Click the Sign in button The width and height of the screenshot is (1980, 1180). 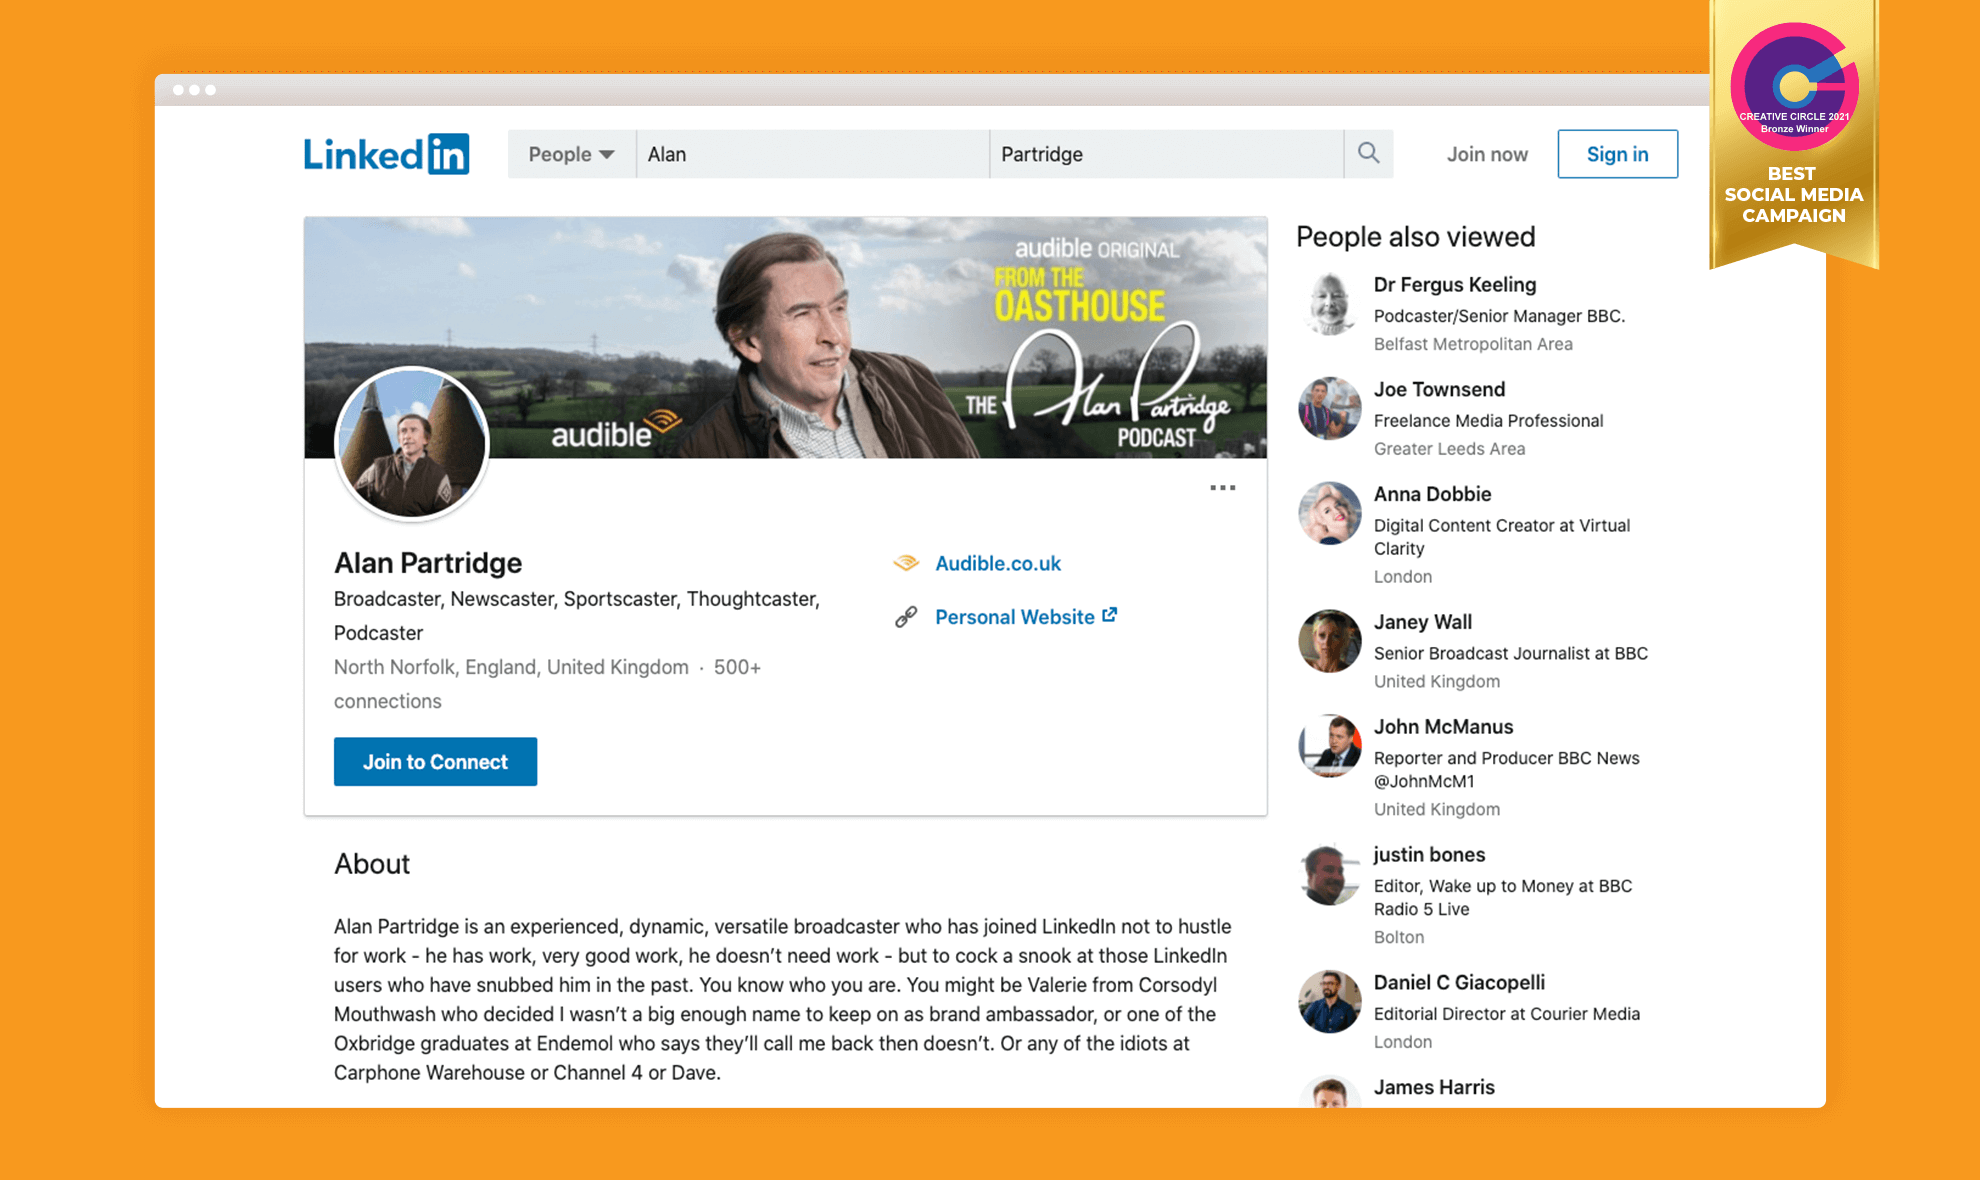[1617, 154]
